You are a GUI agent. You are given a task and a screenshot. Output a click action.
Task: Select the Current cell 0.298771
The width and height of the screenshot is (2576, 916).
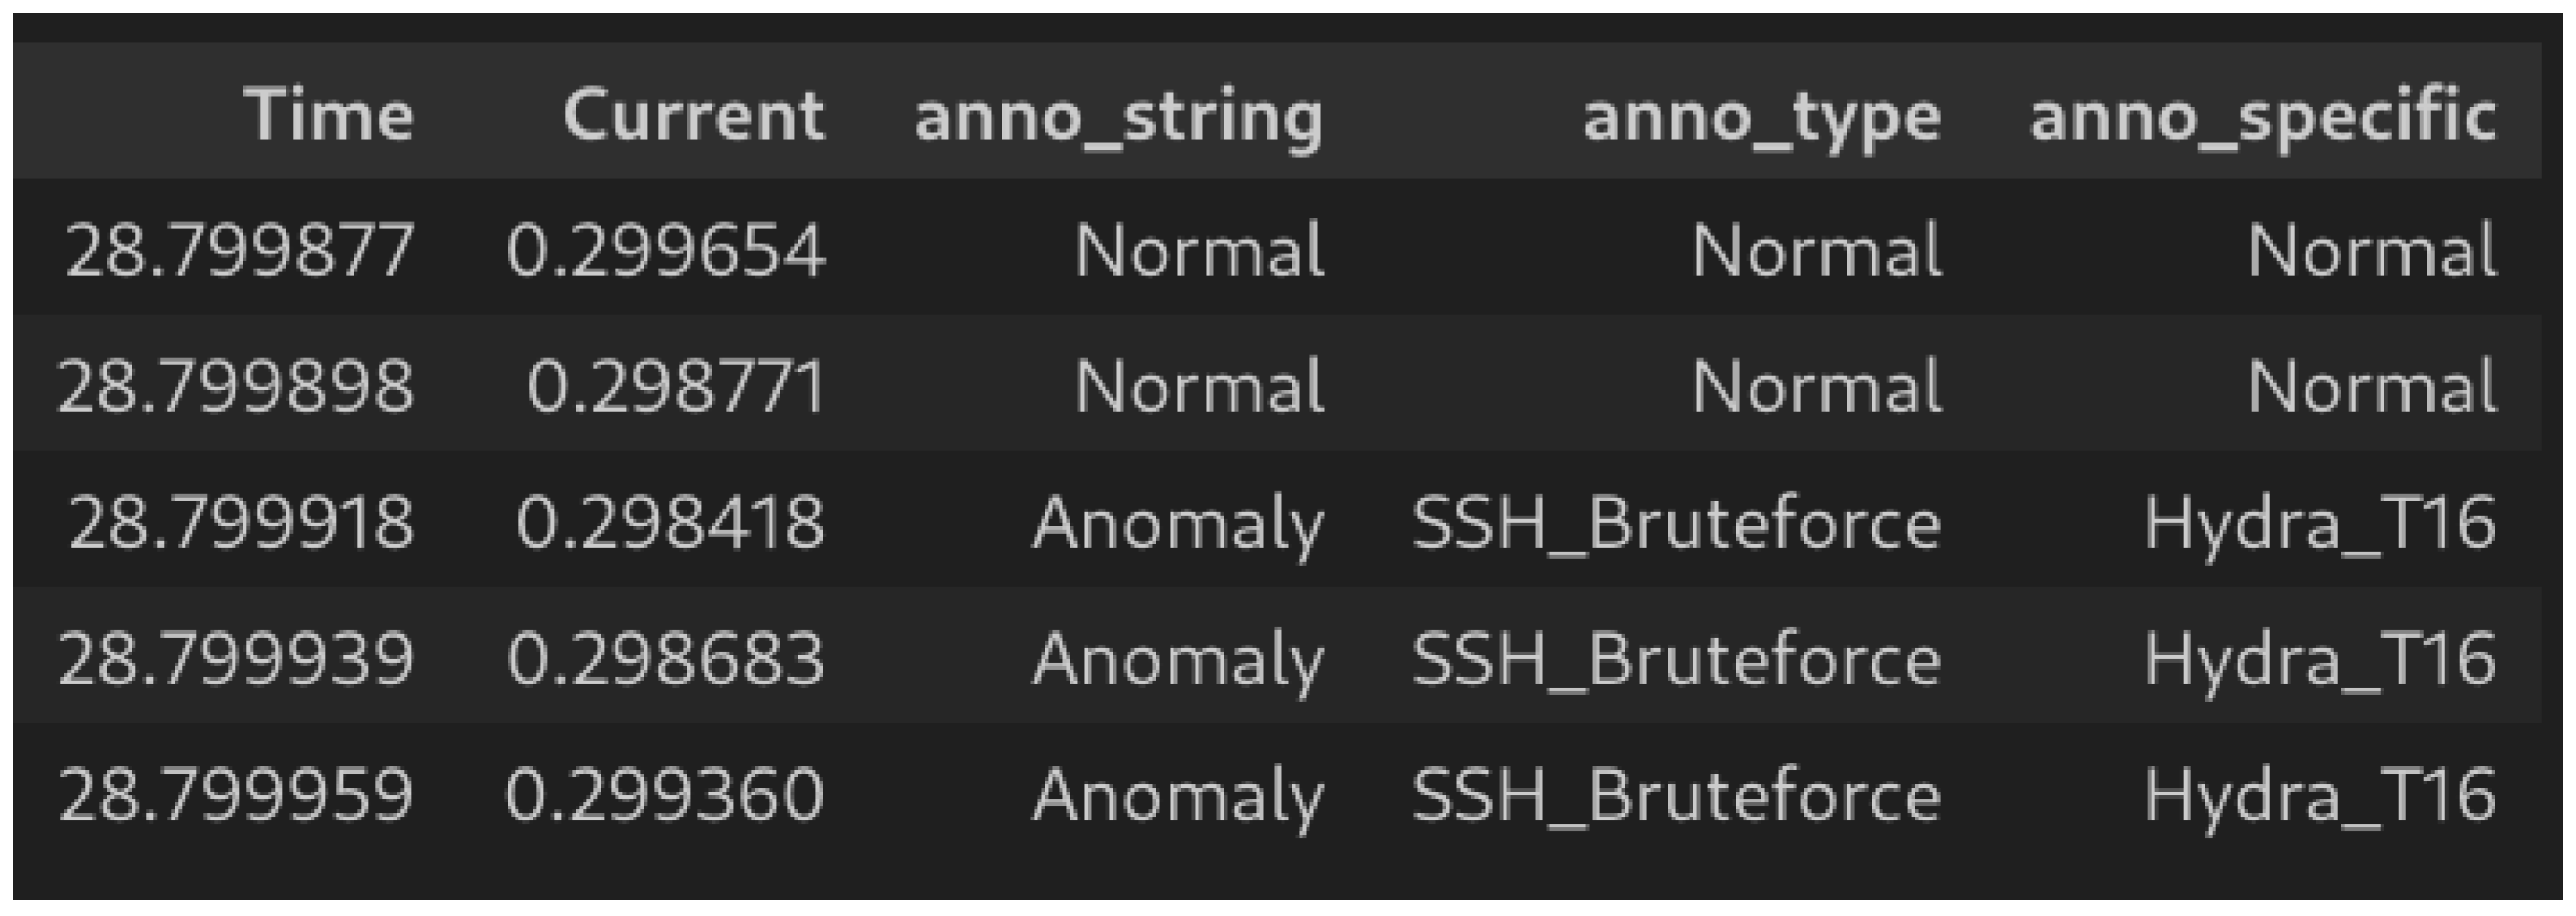tap(676, 386)
